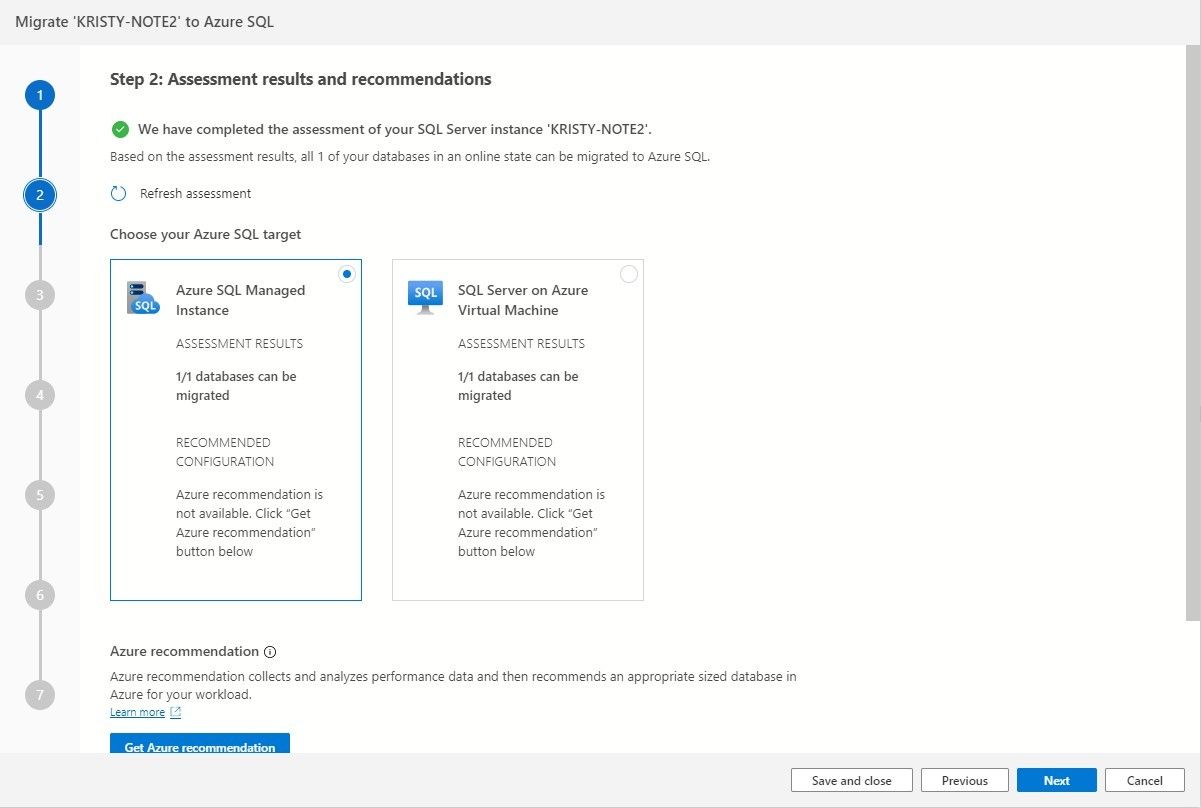Click the current step 2 circle
Screen dimensions: 1201x808
pyautogui.click(x=40, y=195)
